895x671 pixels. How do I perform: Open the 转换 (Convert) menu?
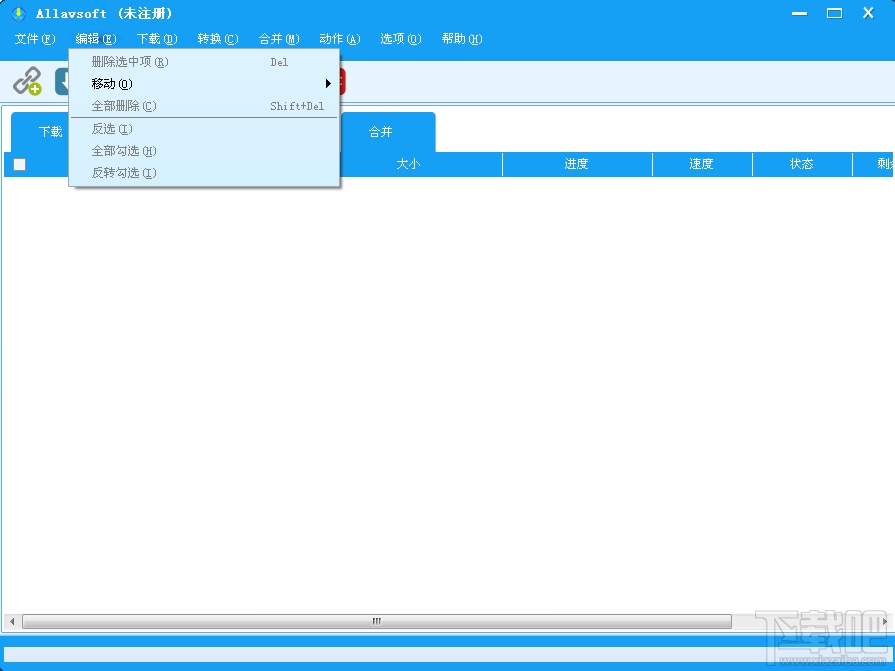pyautogui.click(x=217, y=39)
